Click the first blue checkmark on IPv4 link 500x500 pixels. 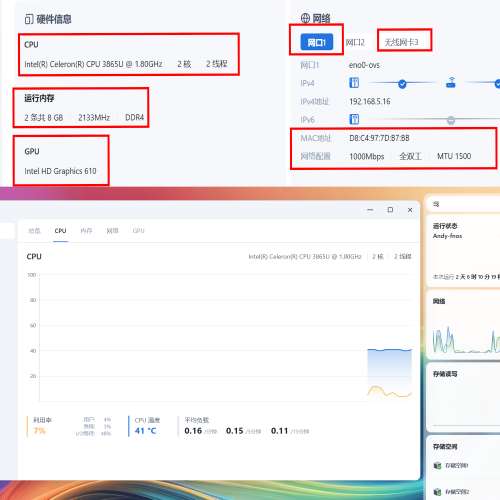(402, 84)
